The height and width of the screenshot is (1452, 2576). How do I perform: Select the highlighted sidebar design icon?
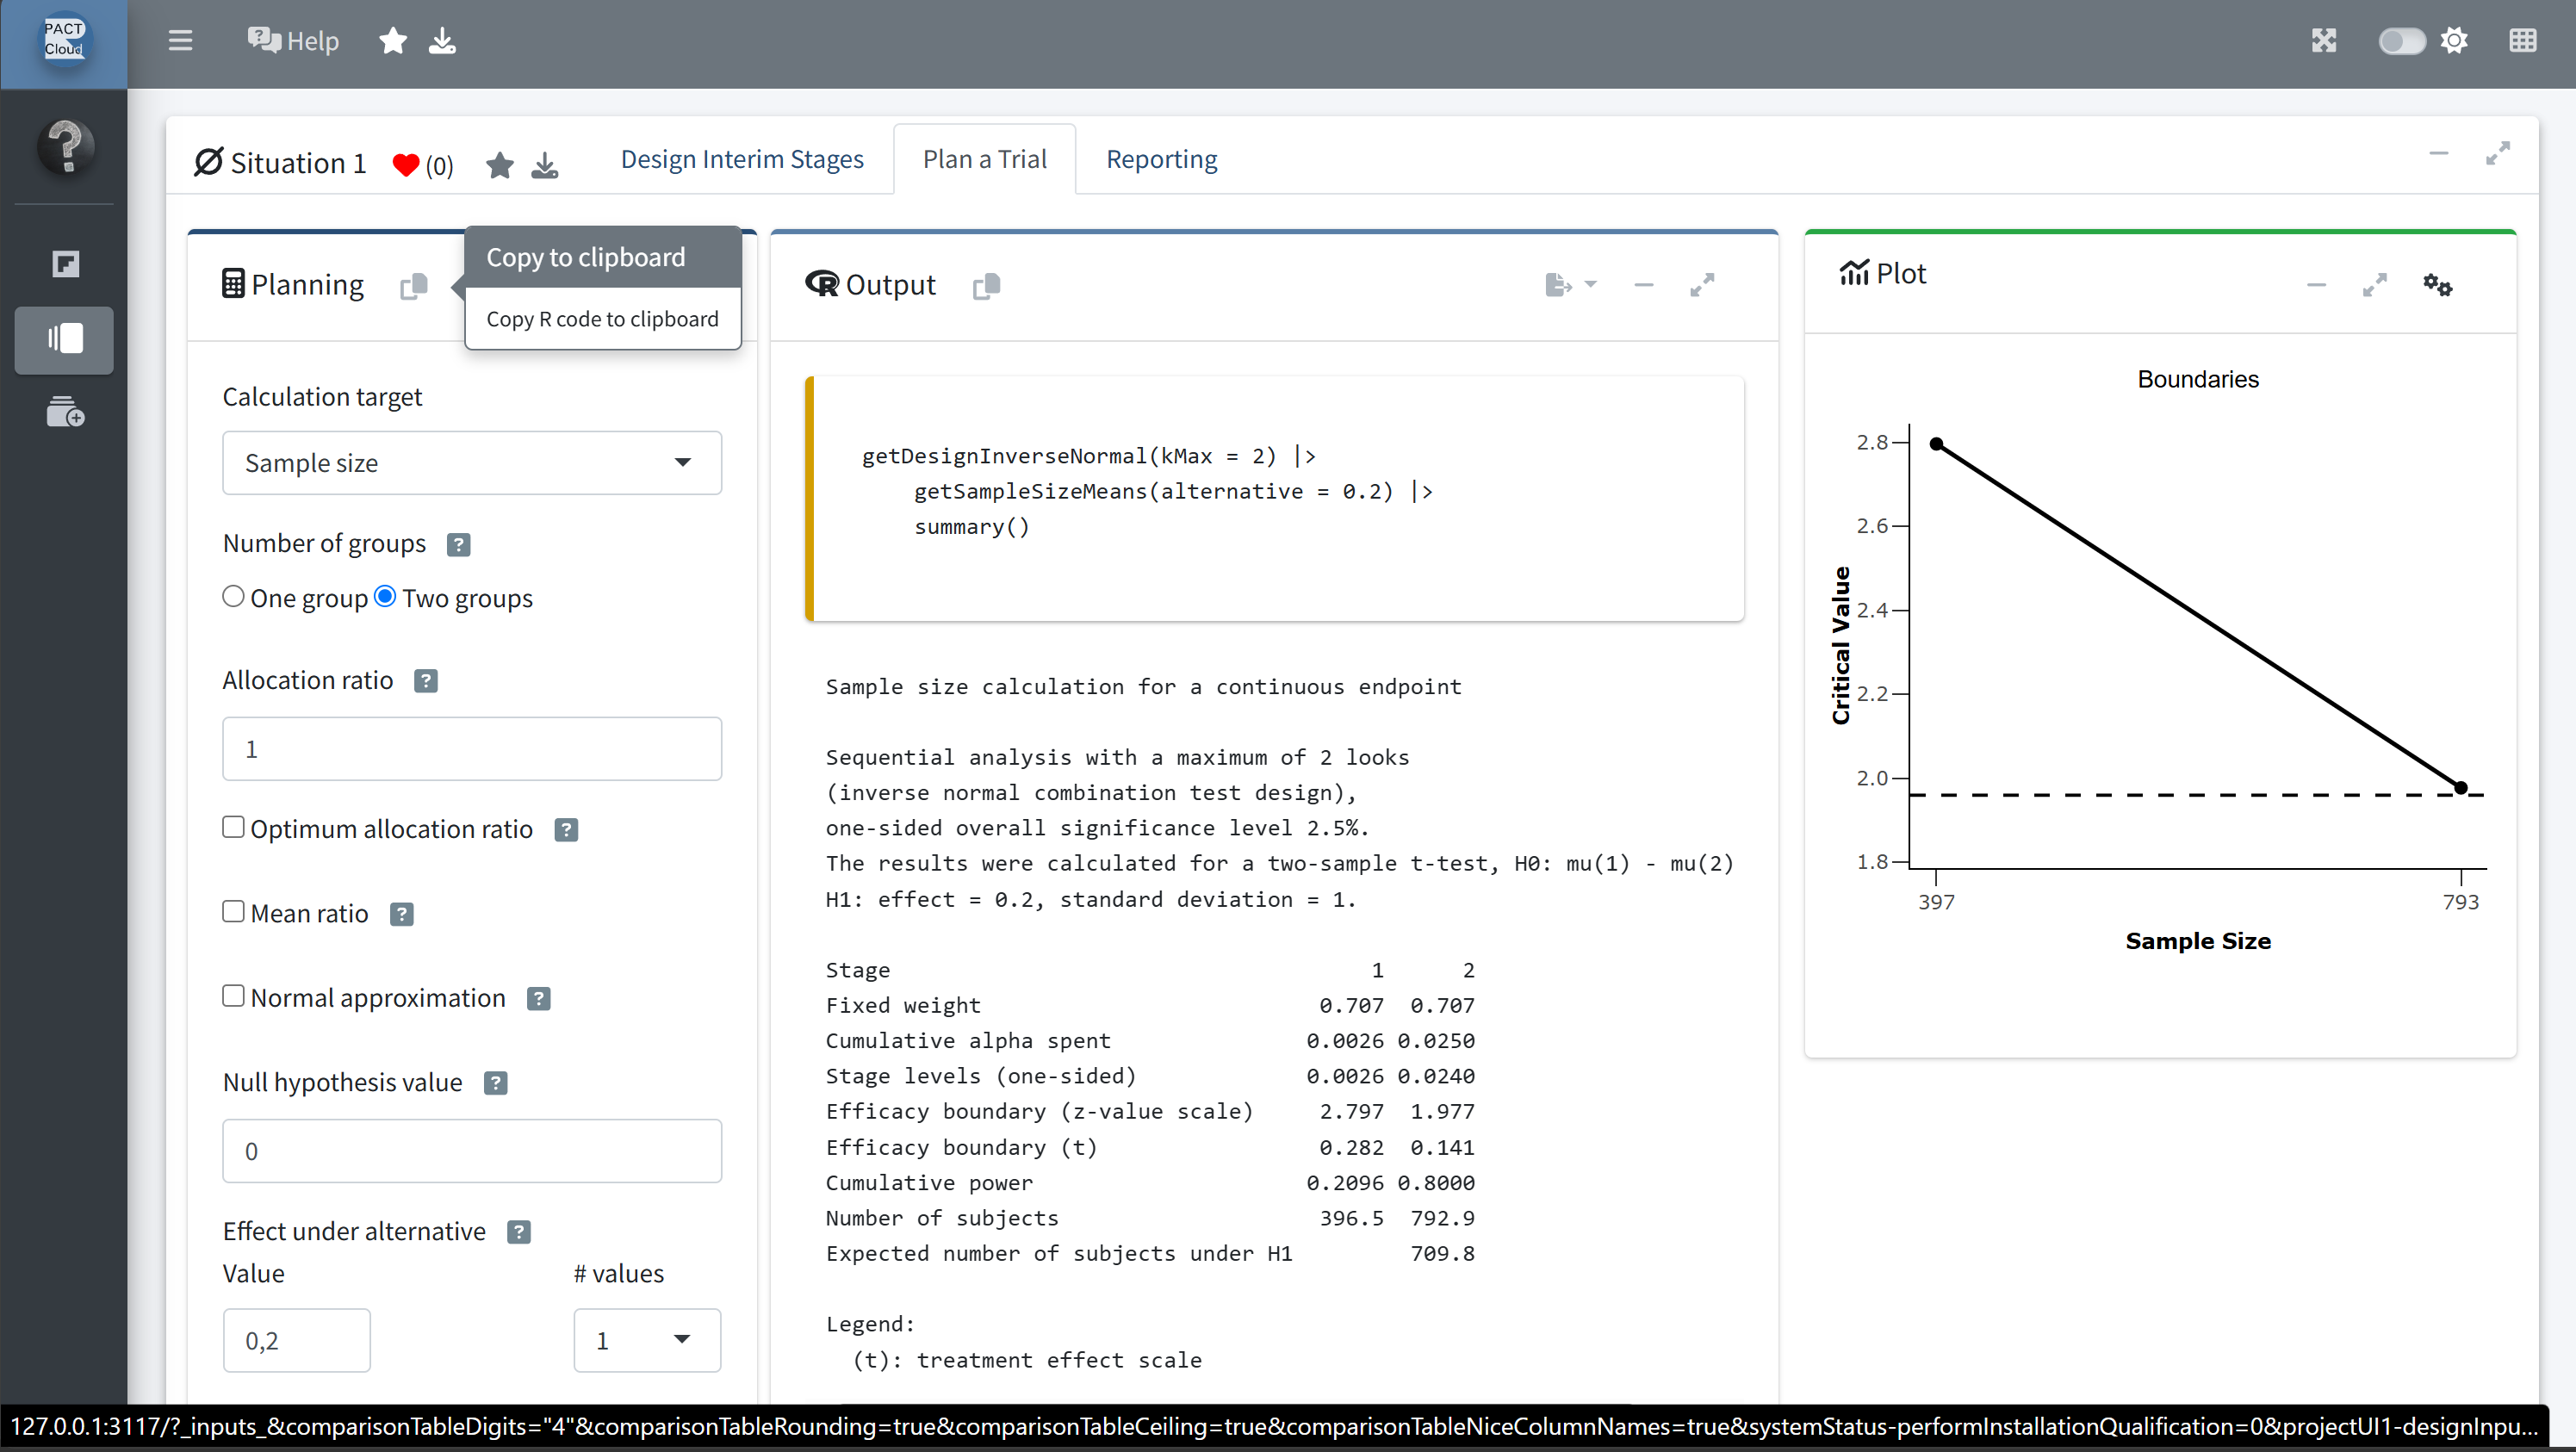(64, 339)
